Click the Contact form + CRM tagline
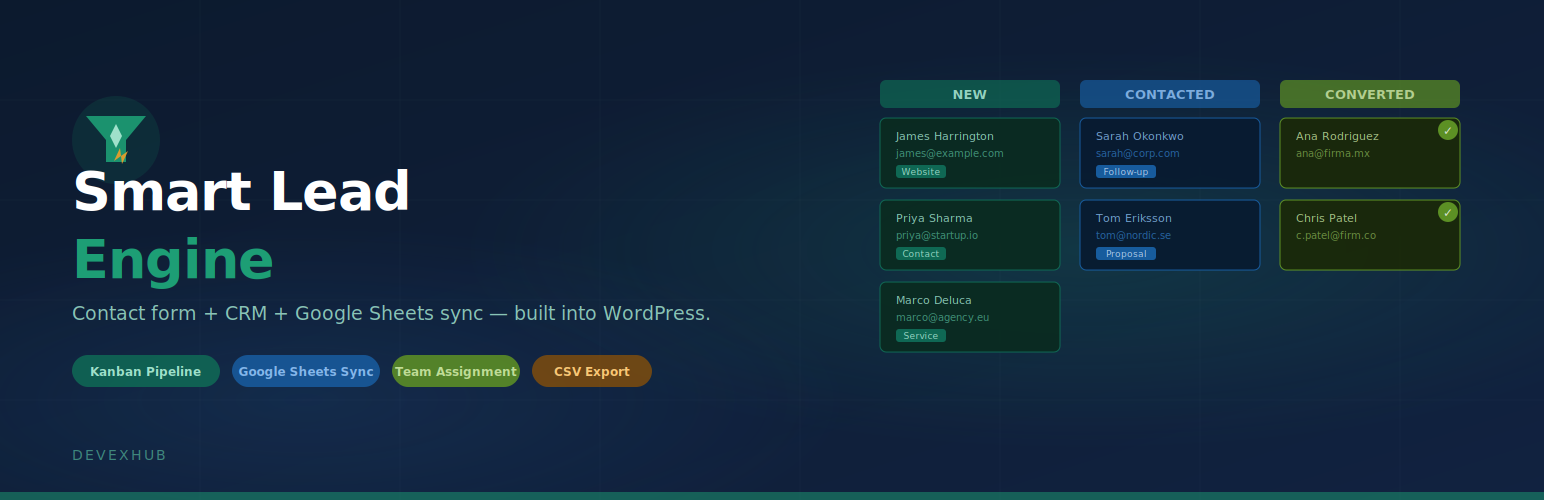 point(391,313)
